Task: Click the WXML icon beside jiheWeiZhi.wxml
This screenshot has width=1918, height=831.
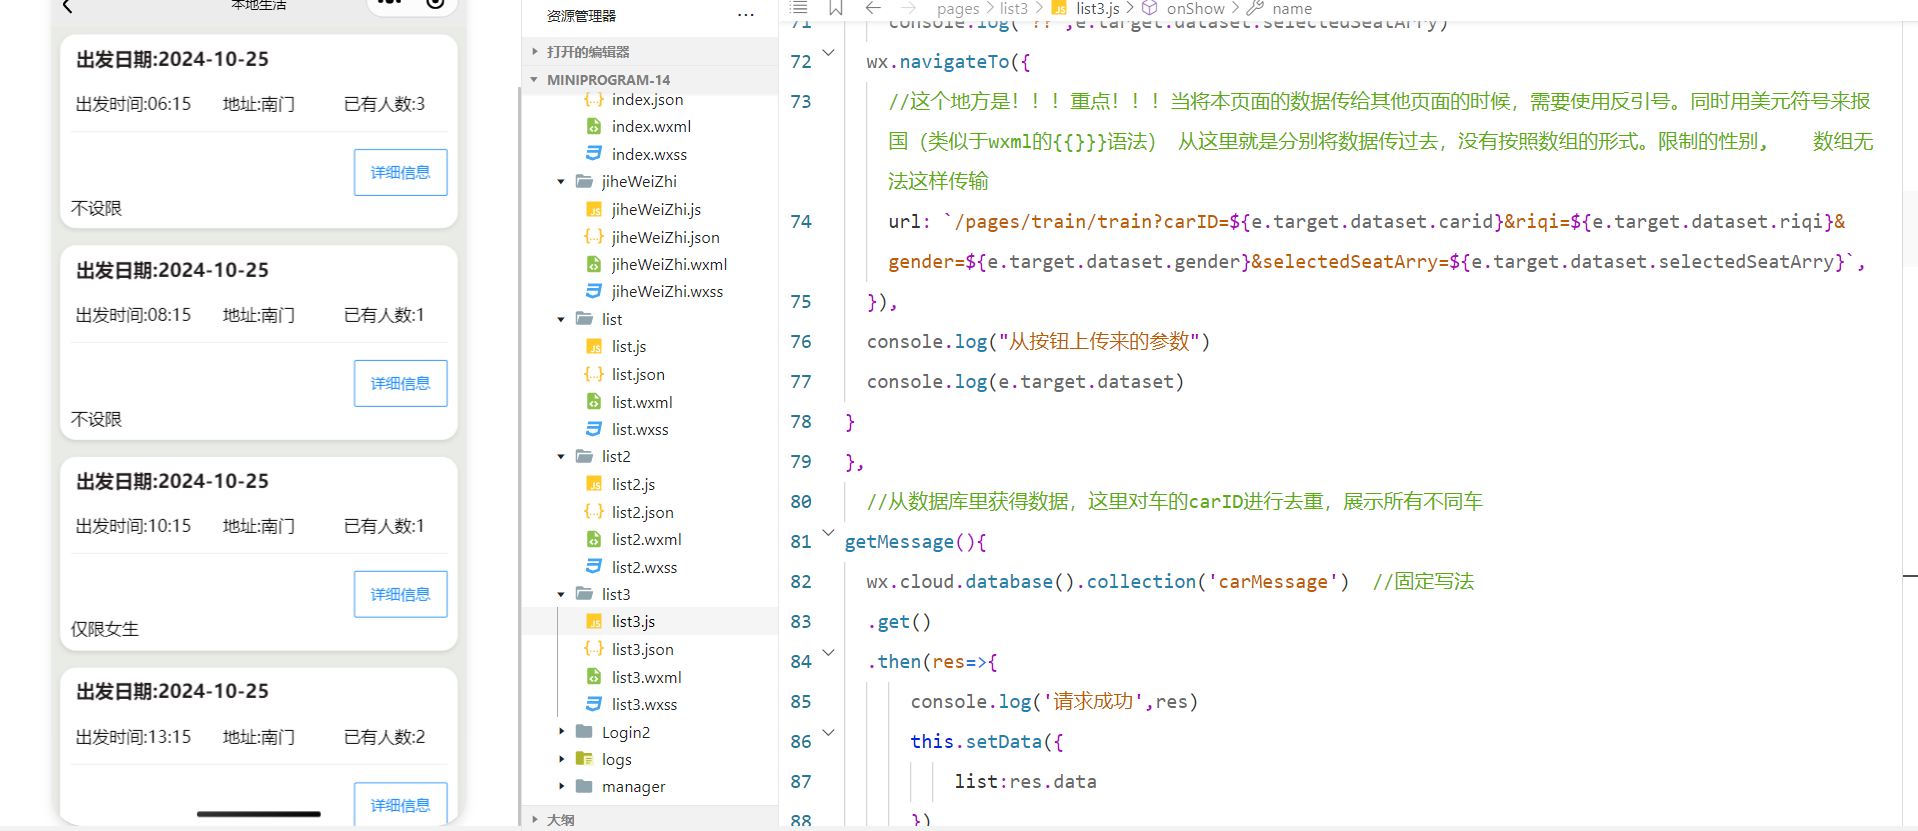Action: (x=594, y=264)
